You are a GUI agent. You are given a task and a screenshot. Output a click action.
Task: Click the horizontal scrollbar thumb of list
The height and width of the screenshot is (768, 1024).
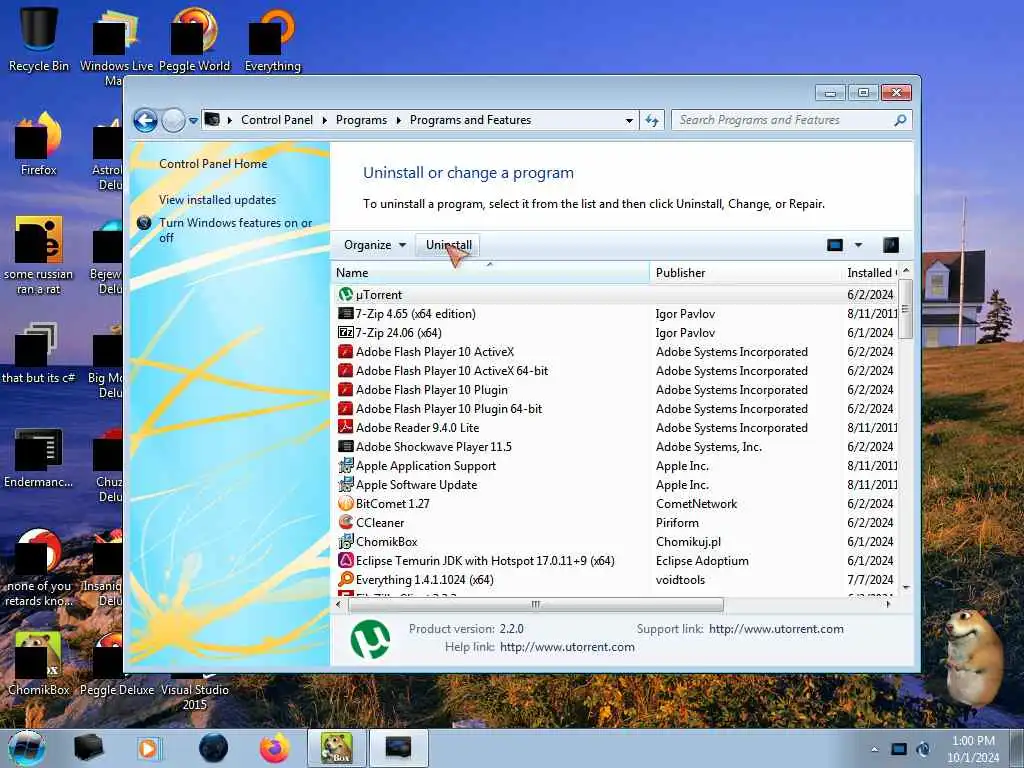point(536,605)
